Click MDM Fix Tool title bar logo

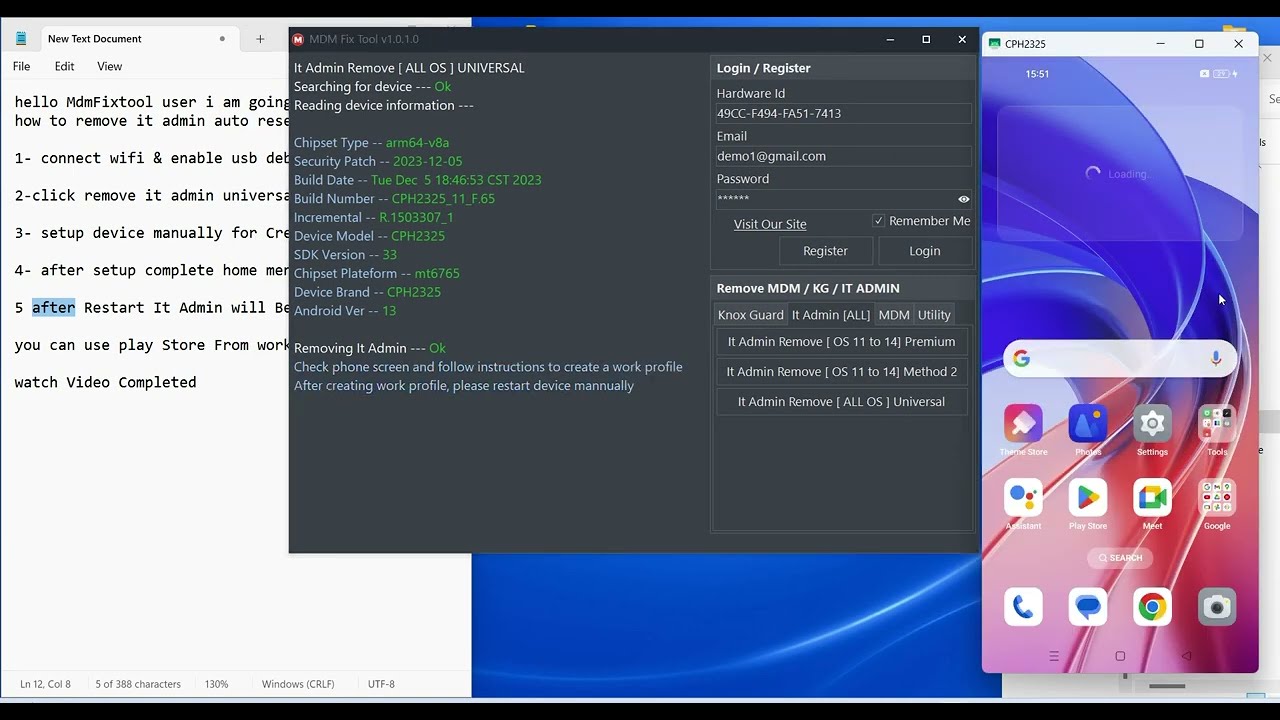[298, 39]
